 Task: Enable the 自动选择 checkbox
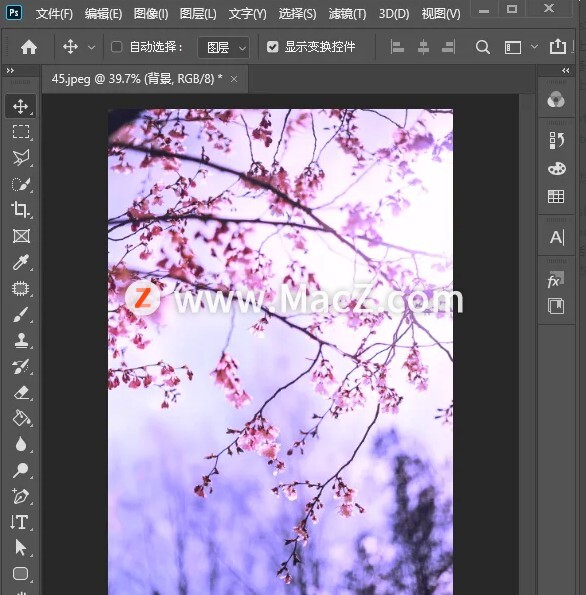[x=117, y=47]
